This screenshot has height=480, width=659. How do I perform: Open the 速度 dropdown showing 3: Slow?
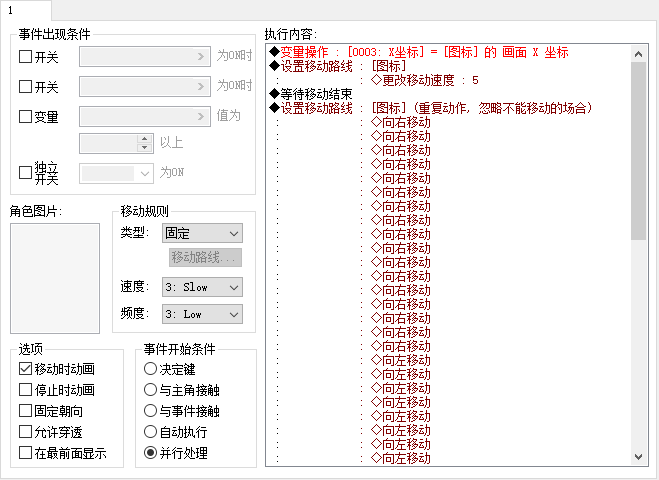tap(202, 287)
